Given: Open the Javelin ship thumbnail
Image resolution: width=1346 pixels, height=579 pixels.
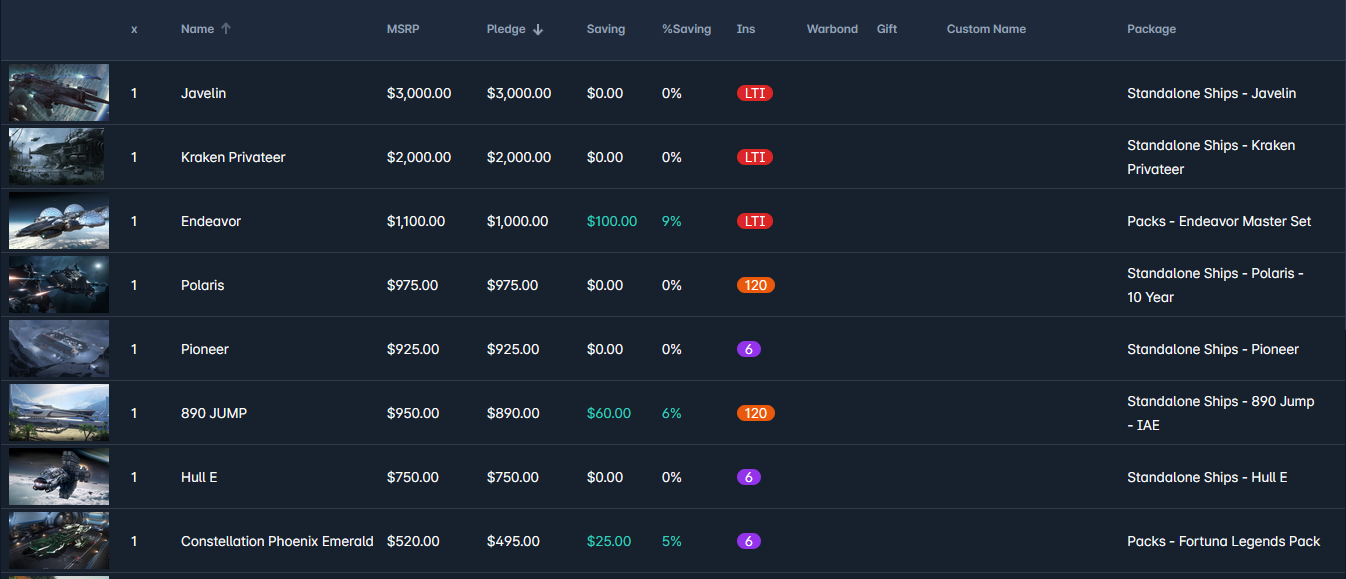Looking at the screenshot, I should [x=59, y=93].
